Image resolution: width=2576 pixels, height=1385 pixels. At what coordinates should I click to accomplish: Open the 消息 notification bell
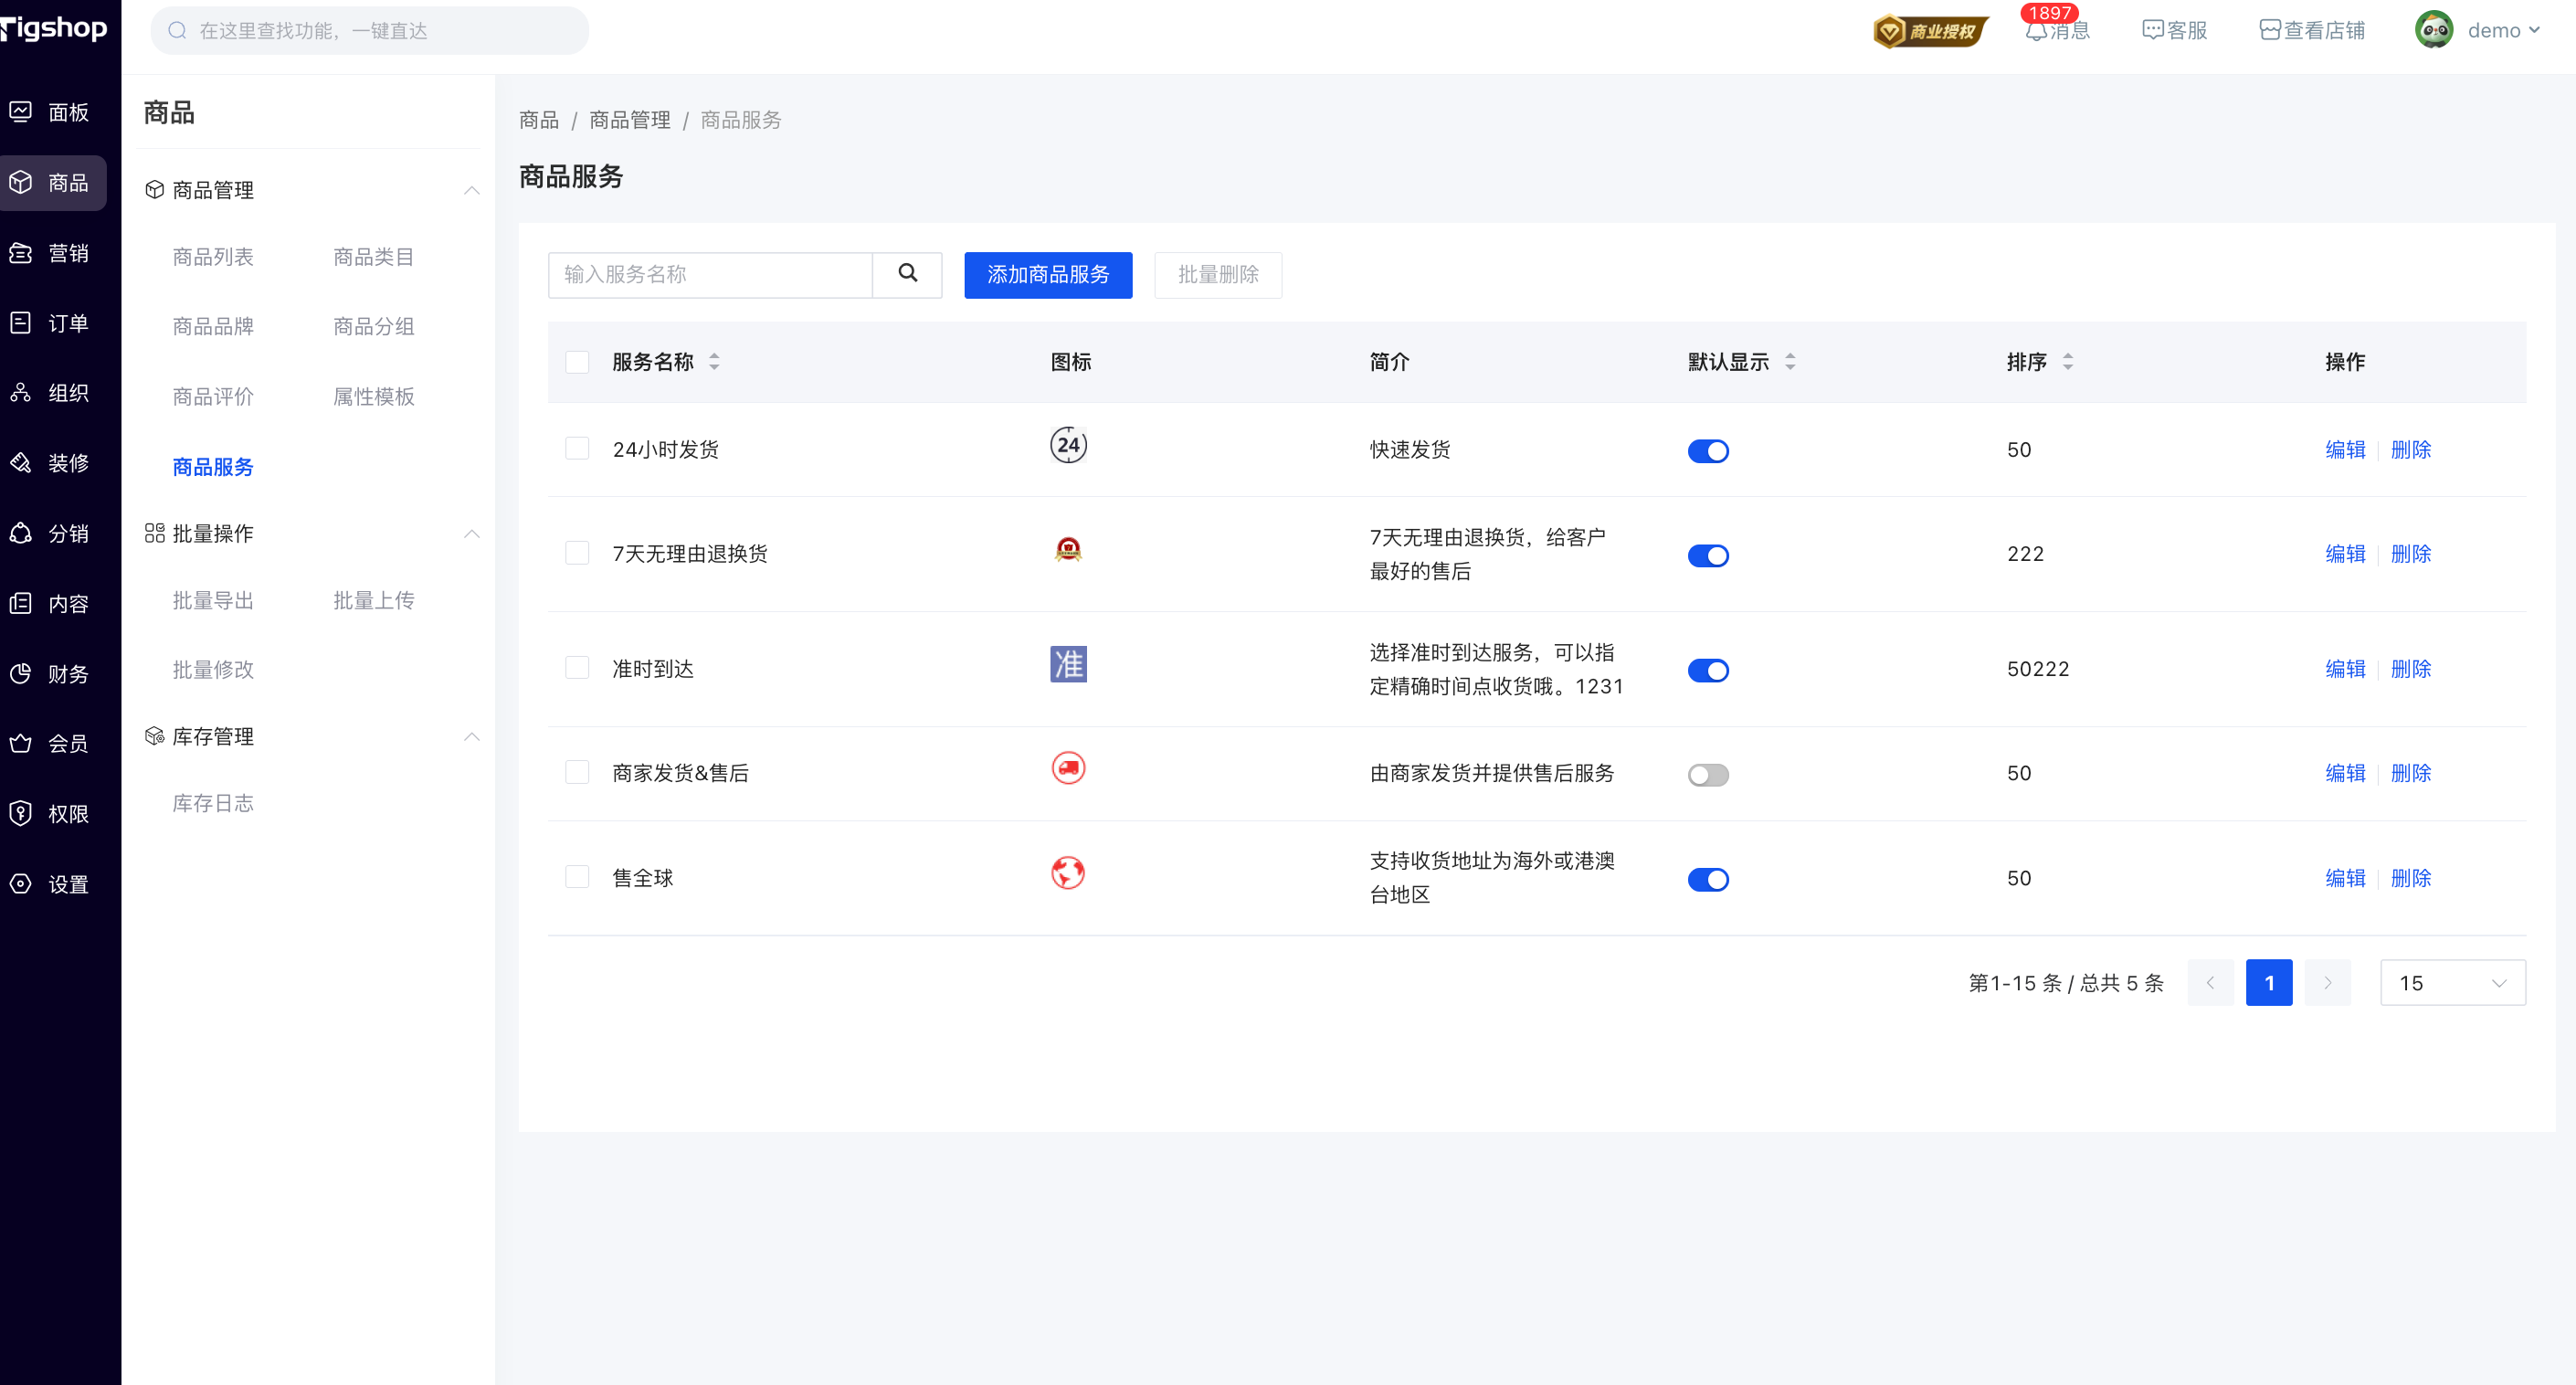[x=2036, y=31]
